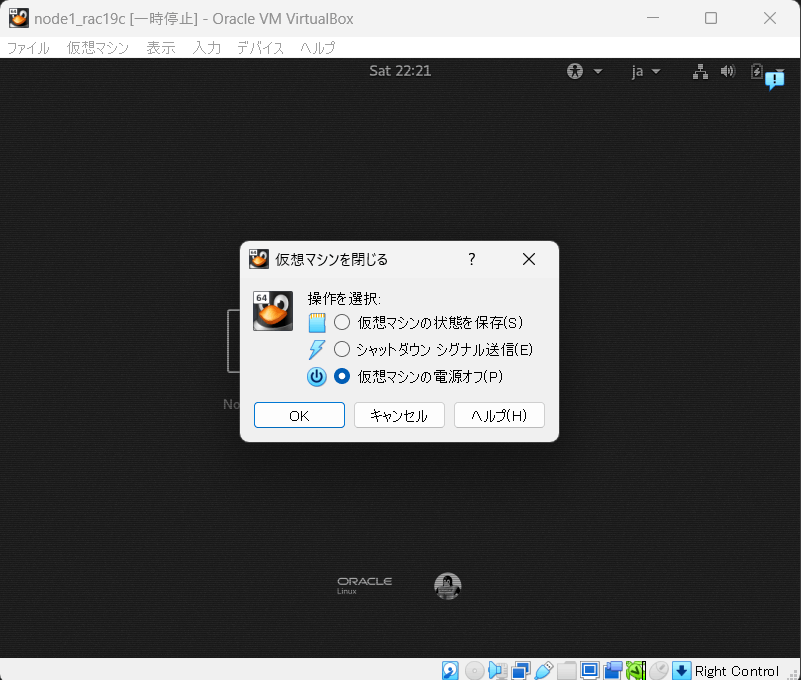Maximize the VirtualBox window
Viewport: 801px width, 680px height.
(x=711, y=18)
